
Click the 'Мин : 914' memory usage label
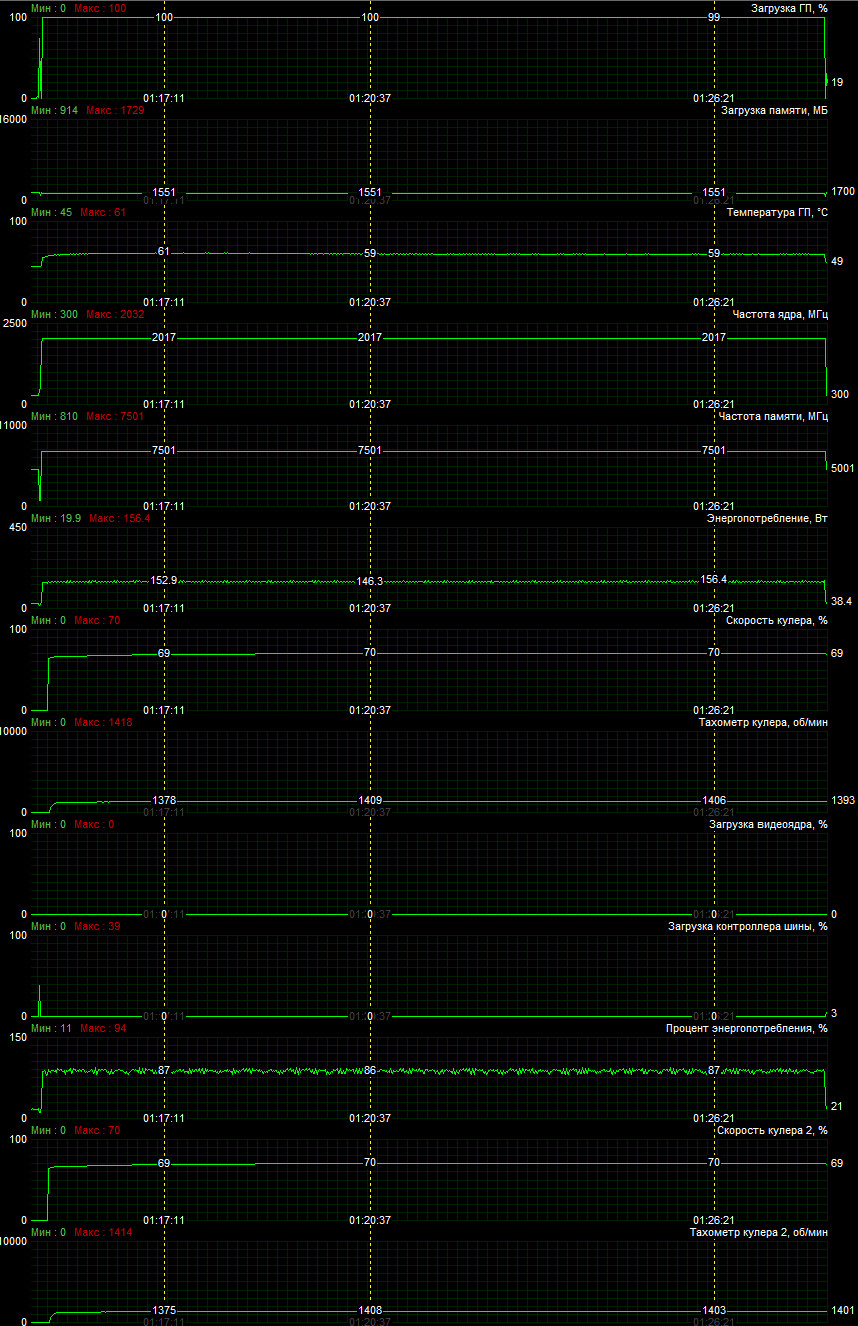55,110
